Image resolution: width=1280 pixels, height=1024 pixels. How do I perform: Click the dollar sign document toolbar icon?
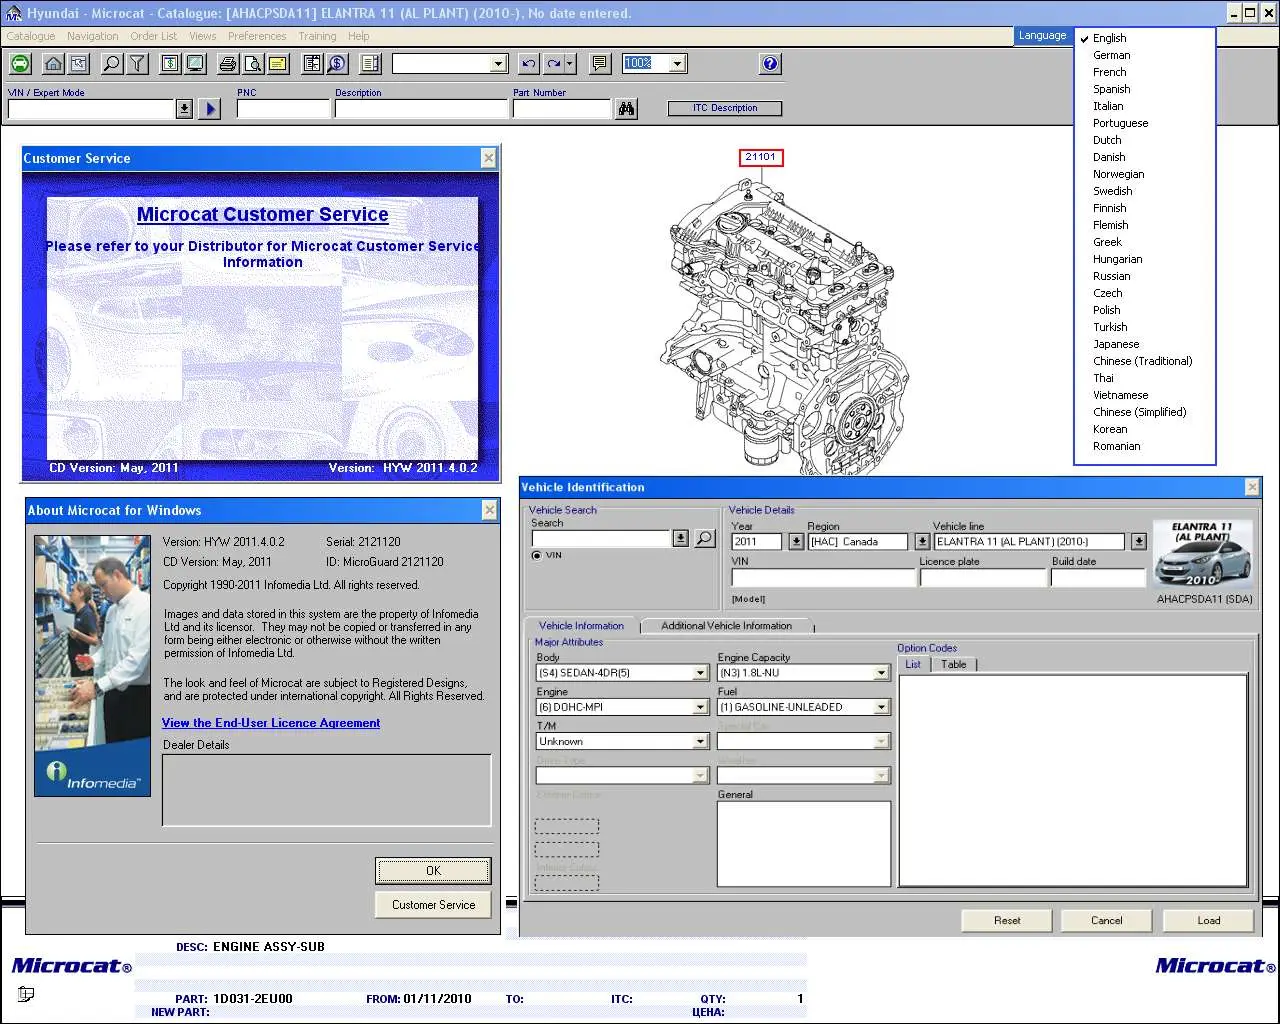170,64
